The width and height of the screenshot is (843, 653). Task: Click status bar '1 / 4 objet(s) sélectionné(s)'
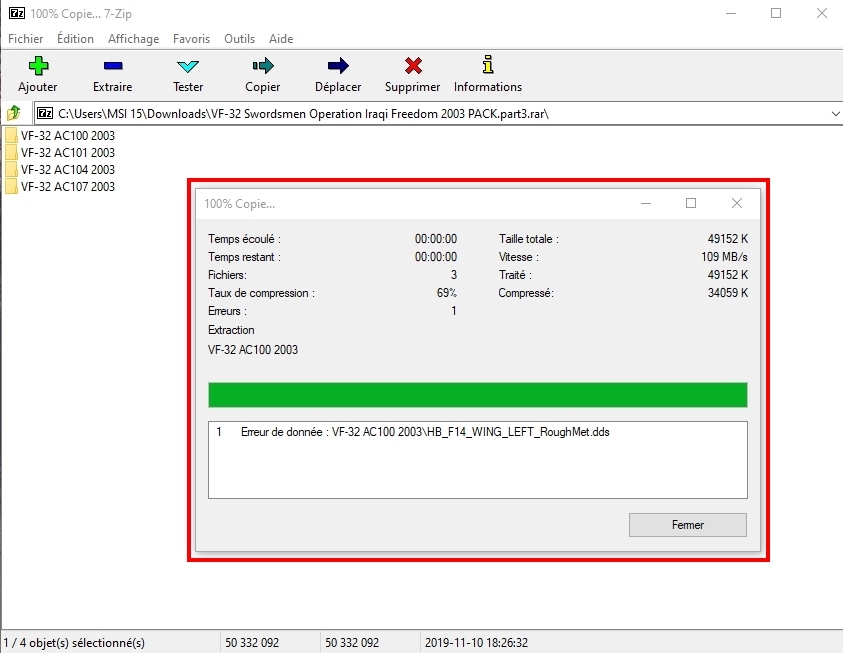point(74,642)
